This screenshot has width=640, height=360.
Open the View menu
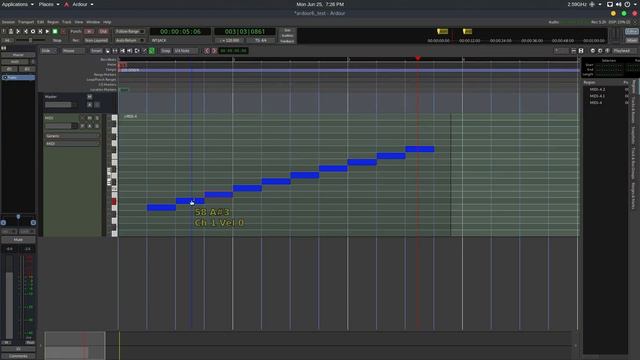click(x=79, y=22)
